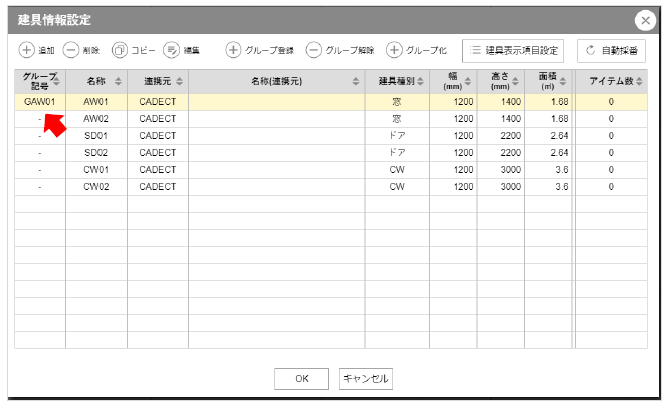671x411 pixels.
Task: Click the キャンセル button
Action: click(366, 378)
